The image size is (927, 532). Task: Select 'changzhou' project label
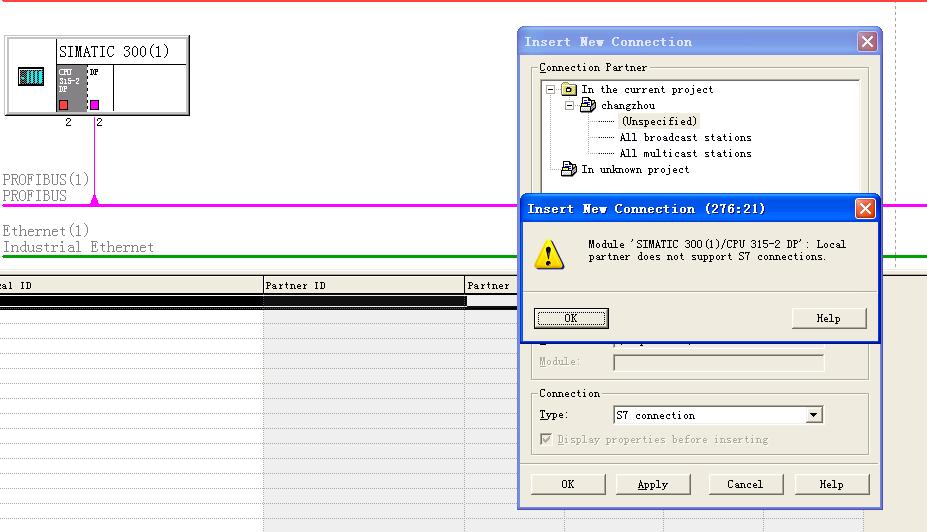[x=628, y=105]
